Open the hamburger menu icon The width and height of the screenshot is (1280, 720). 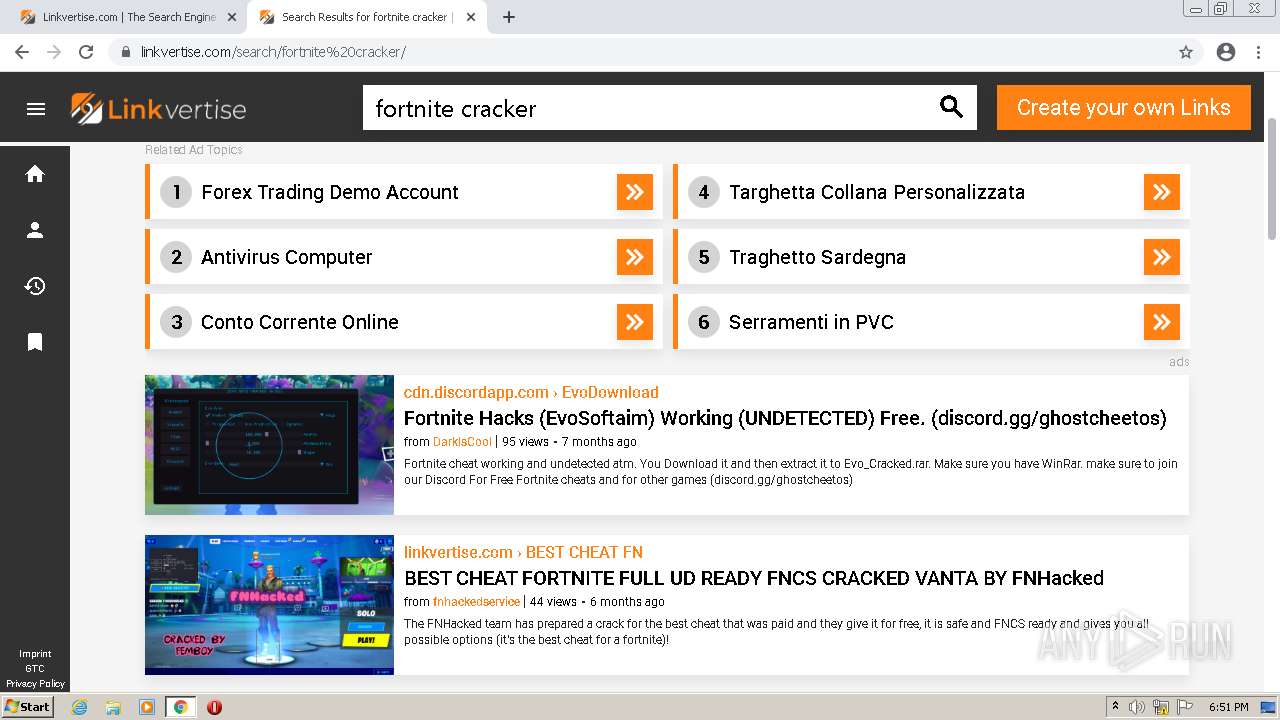(36, 109)
